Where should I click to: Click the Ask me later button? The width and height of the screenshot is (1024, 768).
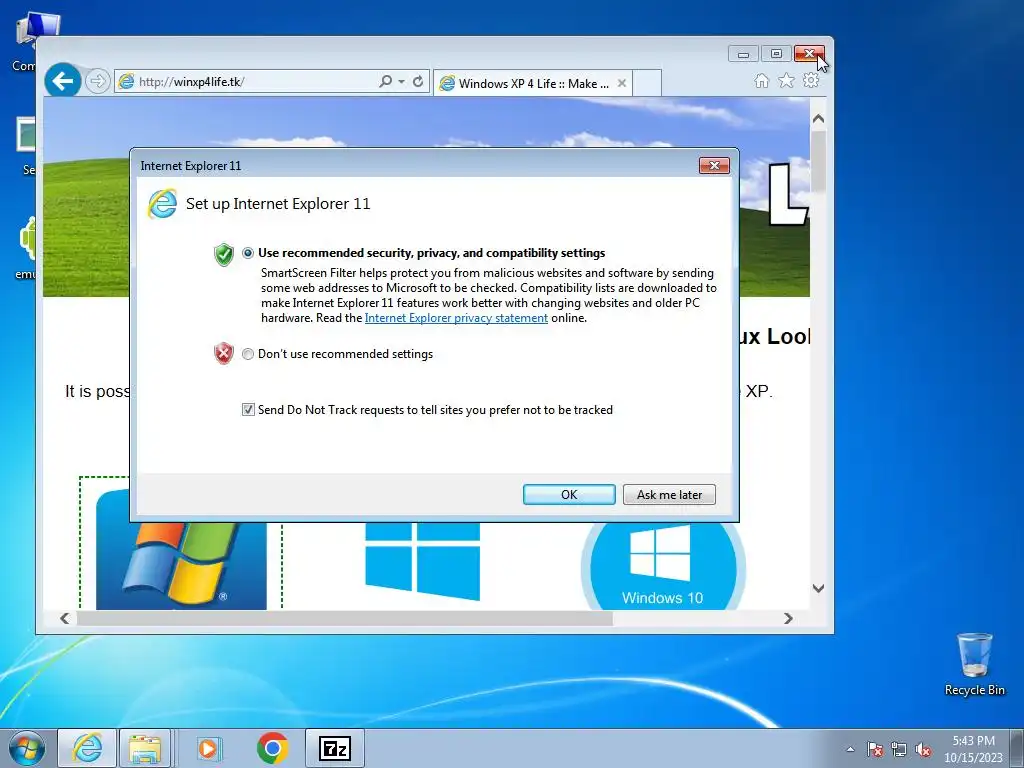coord(669,494)
